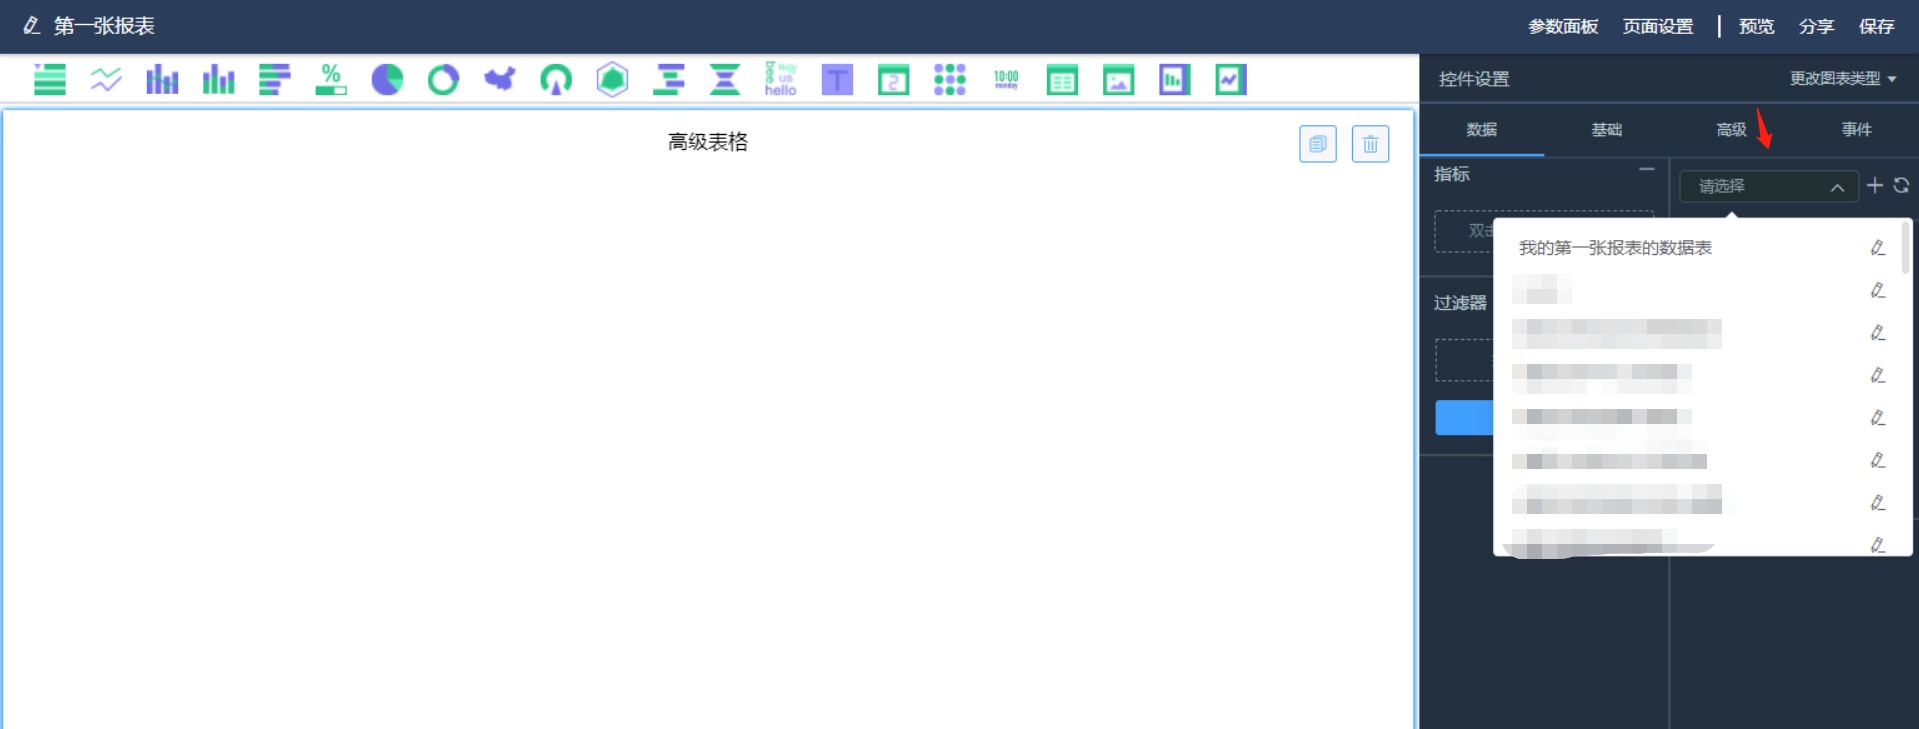Open the 参数面板 menu
This screenshot has width=1919, height=729.
(1563, 26)
